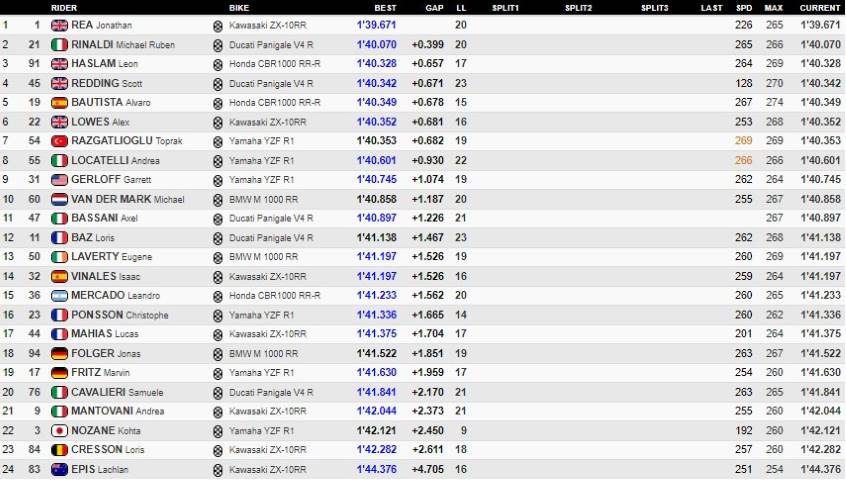Select the BEST column header

pos(385,8)
